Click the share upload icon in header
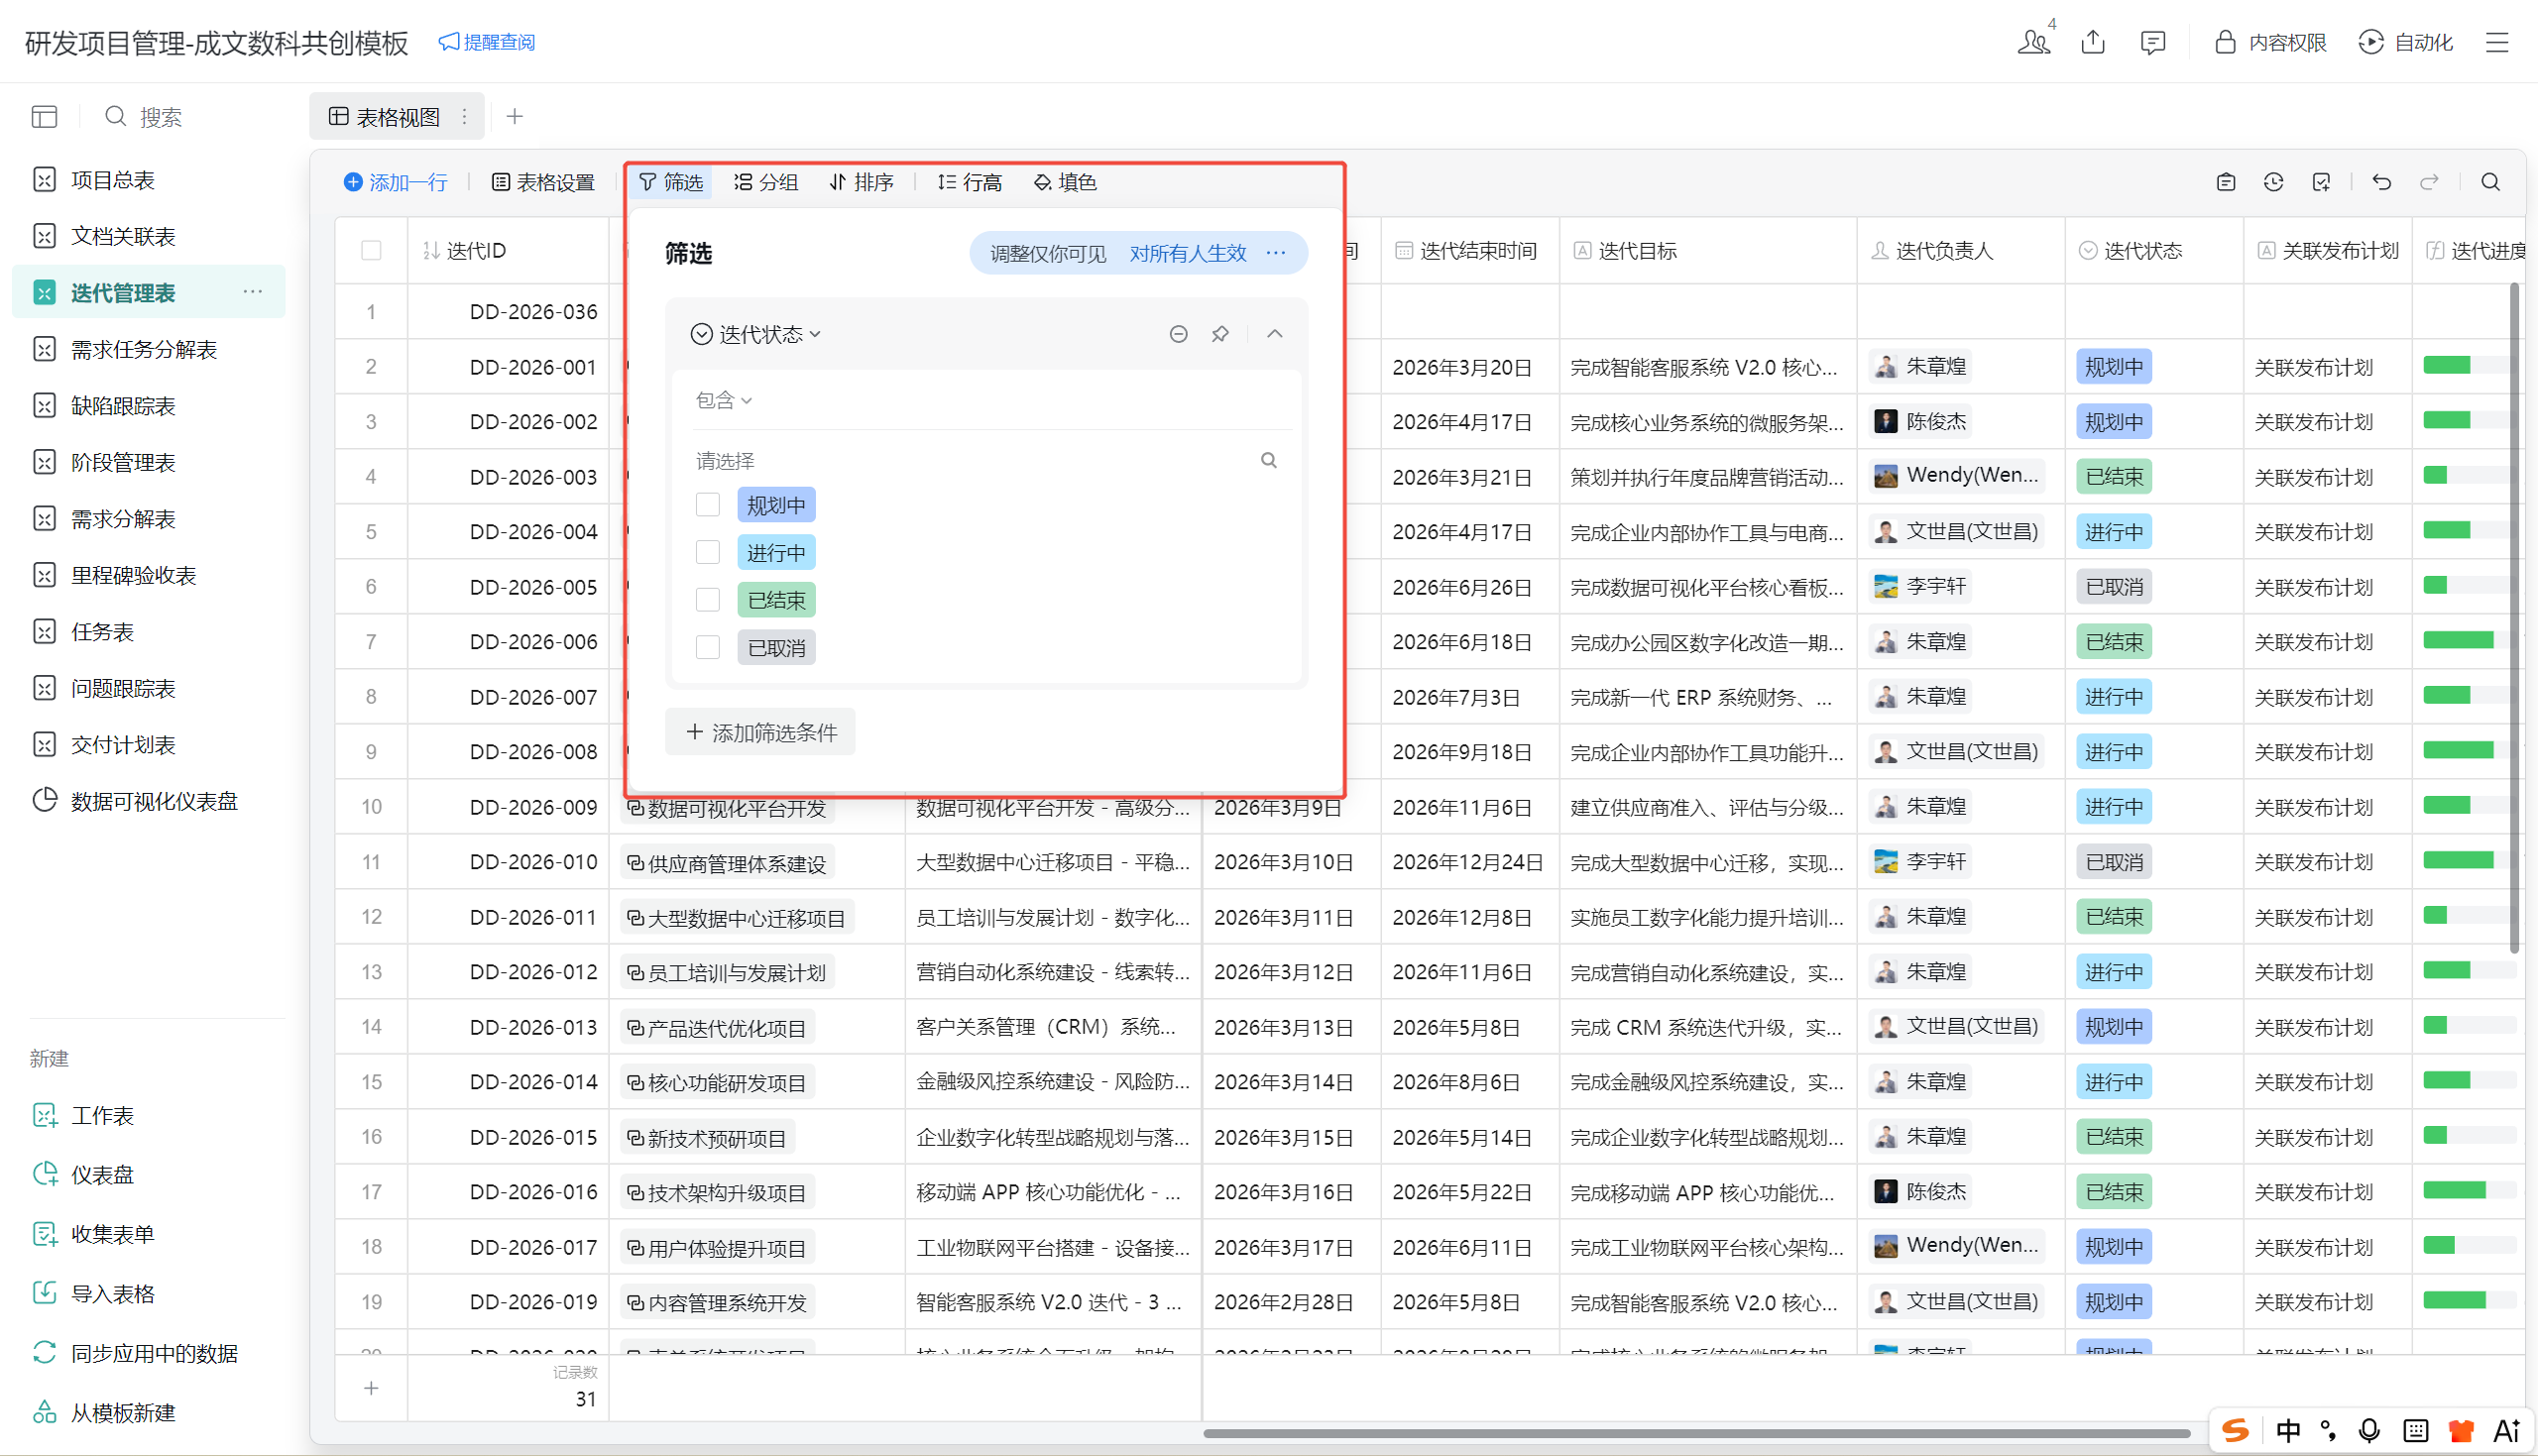Image resolution: width=2538 pixels, height=1456 pixels. (x=2092, y=42)
